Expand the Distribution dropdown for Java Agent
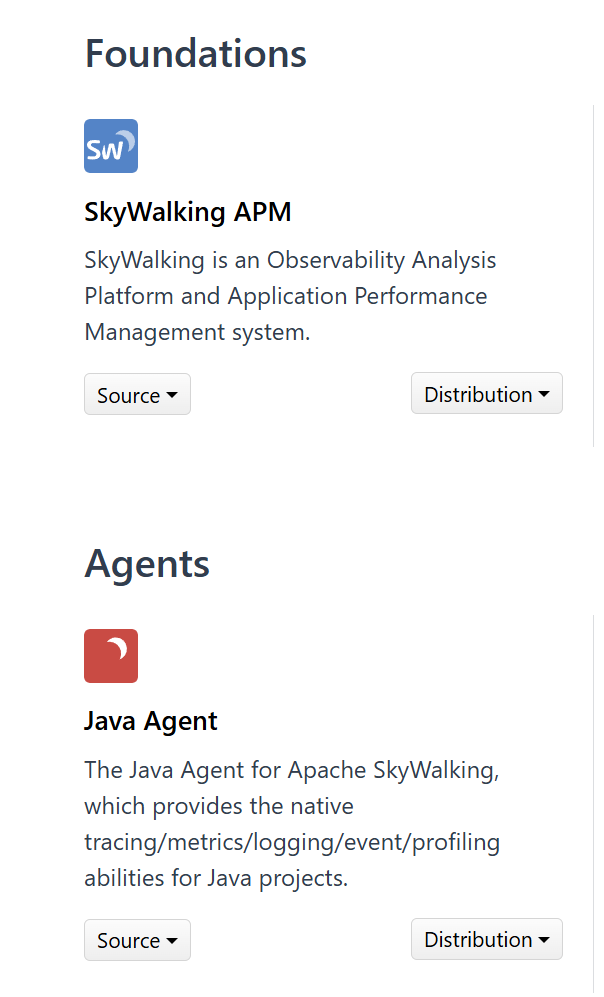The image size is (604, 997). coord(486,939)
